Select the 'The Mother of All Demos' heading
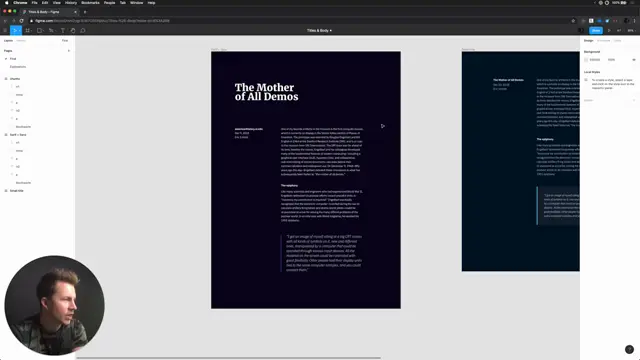 pos(266,92)
